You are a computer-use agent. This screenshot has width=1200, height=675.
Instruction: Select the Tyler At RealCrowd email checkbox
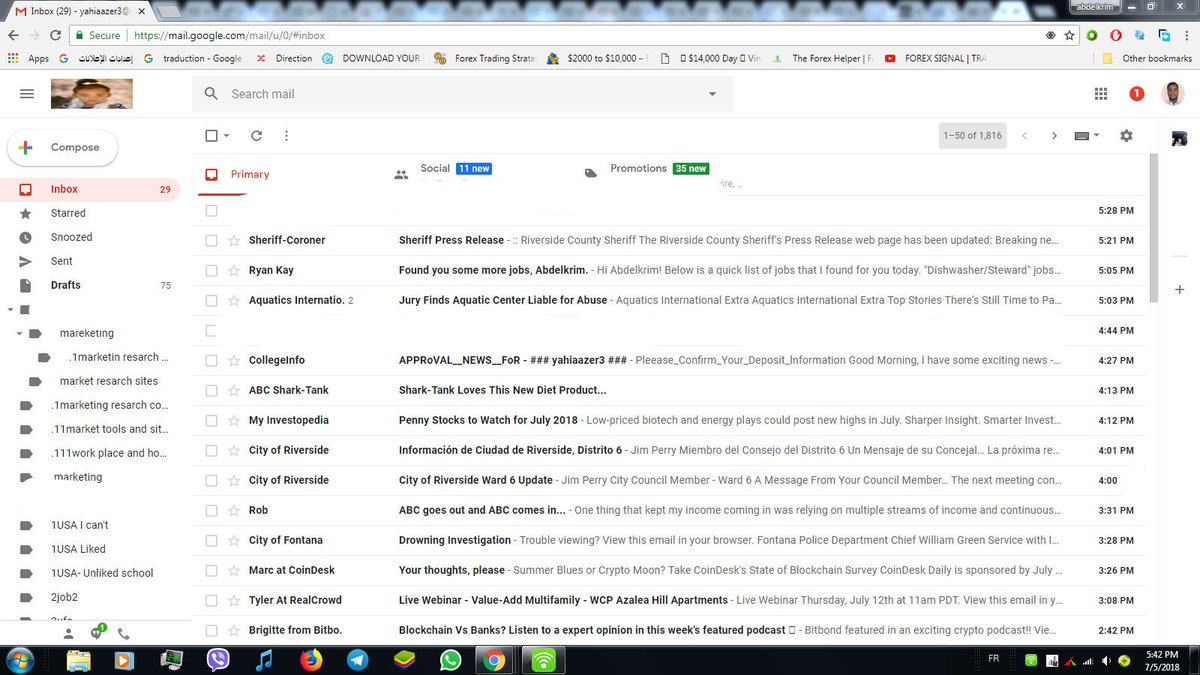click(211, 600)
